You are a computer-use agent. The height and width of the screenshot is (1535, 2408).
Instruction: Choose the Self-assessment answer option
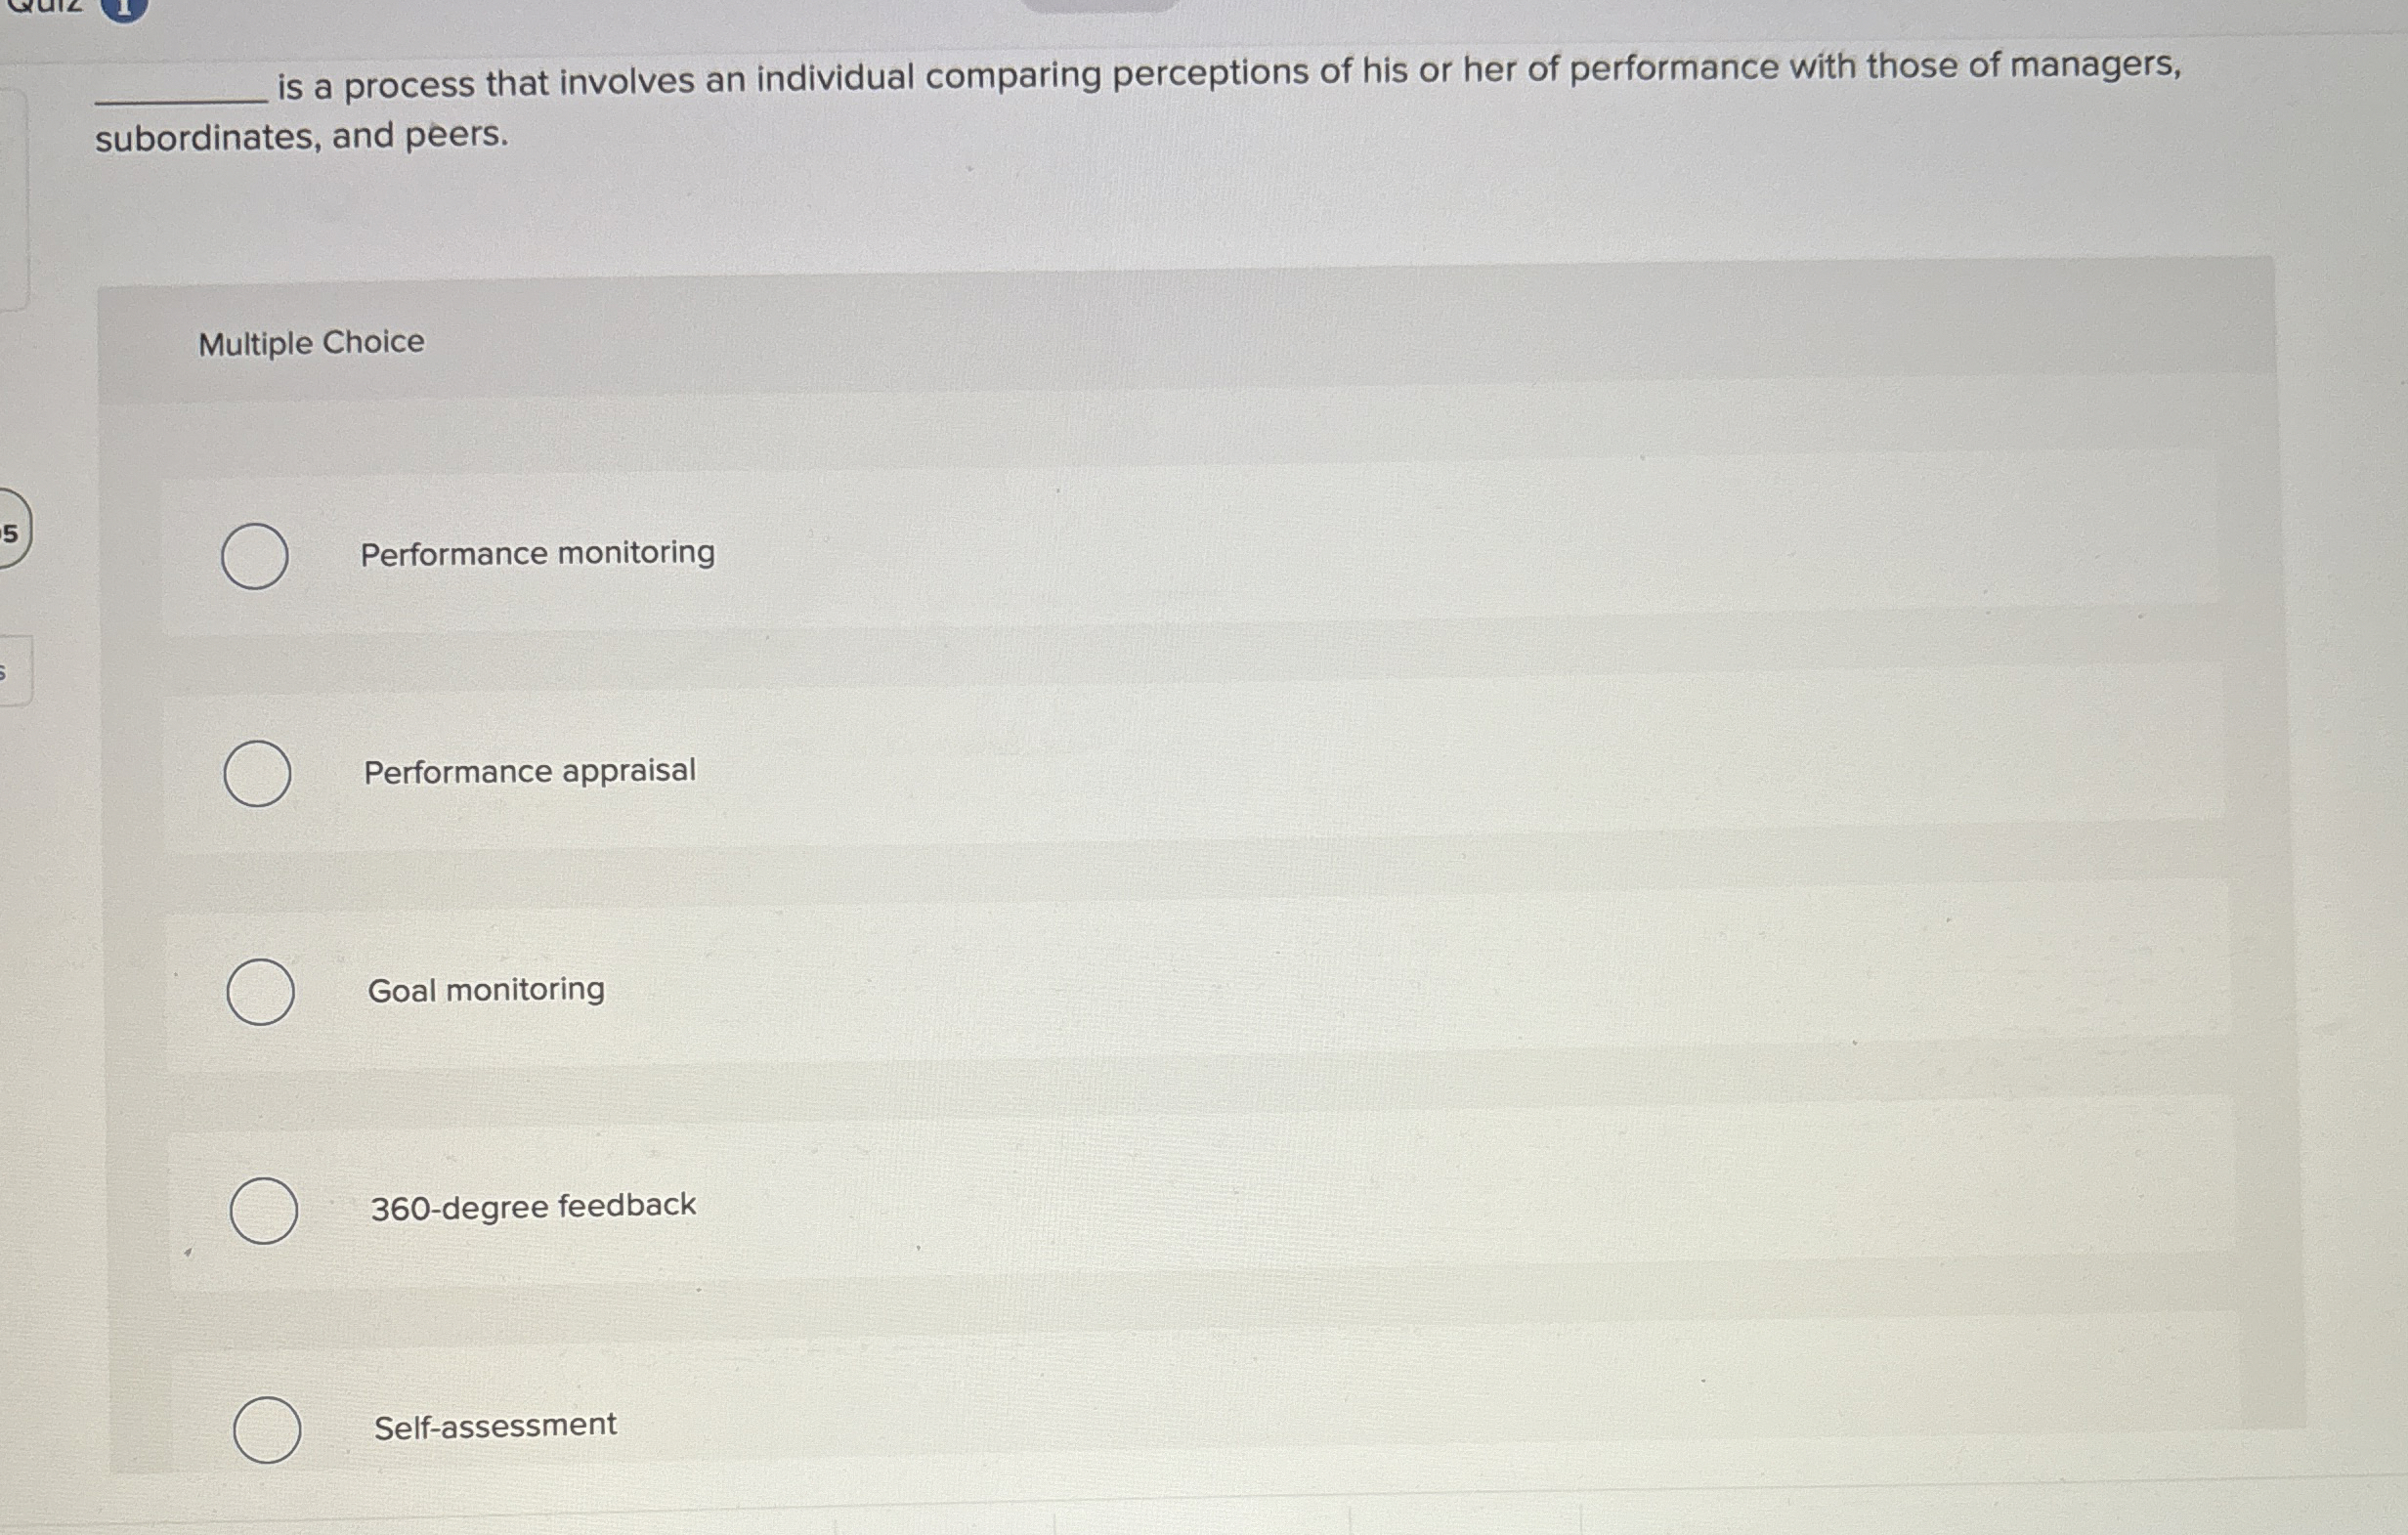[268, 1431]
